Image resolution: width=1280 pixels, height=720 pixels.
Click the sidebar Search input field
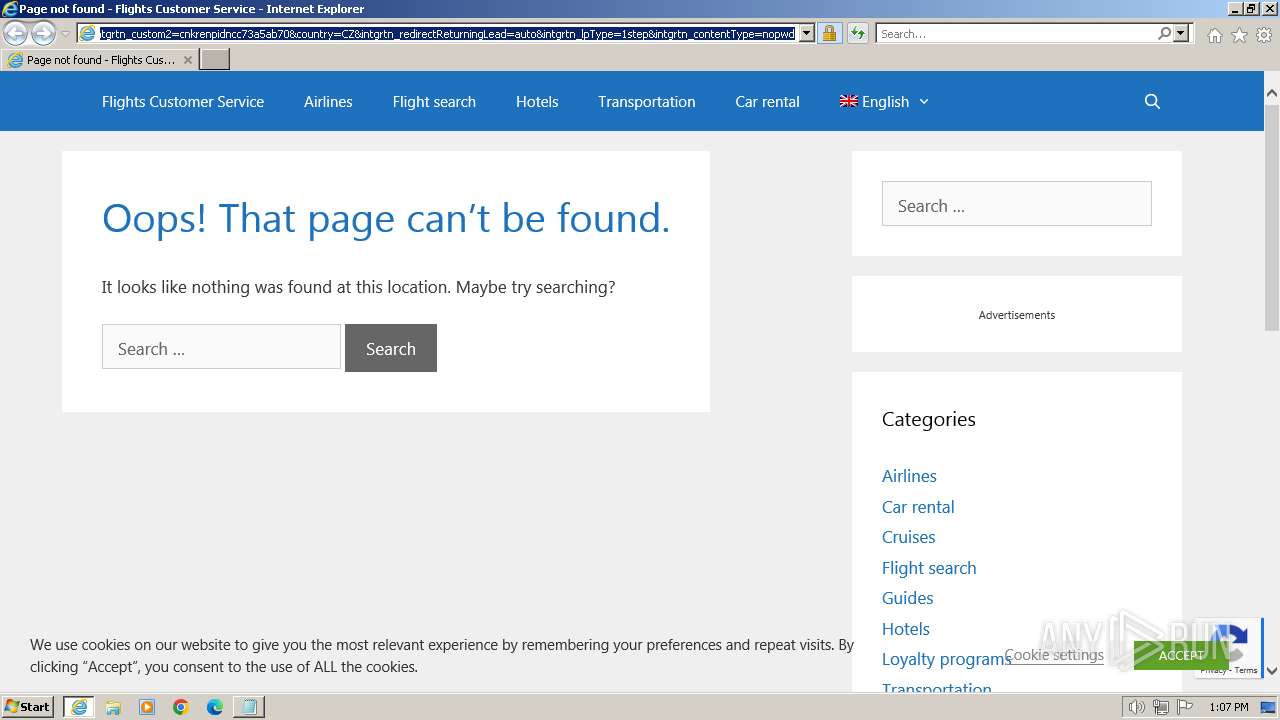click(1016, 204)
